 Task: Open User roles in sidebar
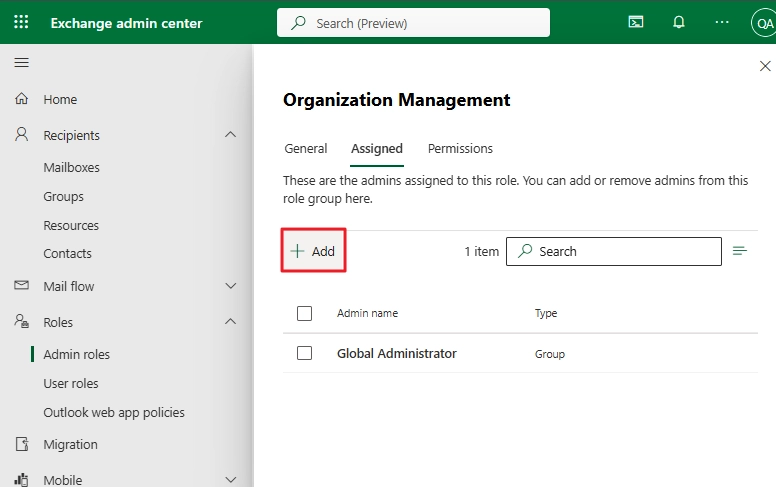(x=71, y=383)
